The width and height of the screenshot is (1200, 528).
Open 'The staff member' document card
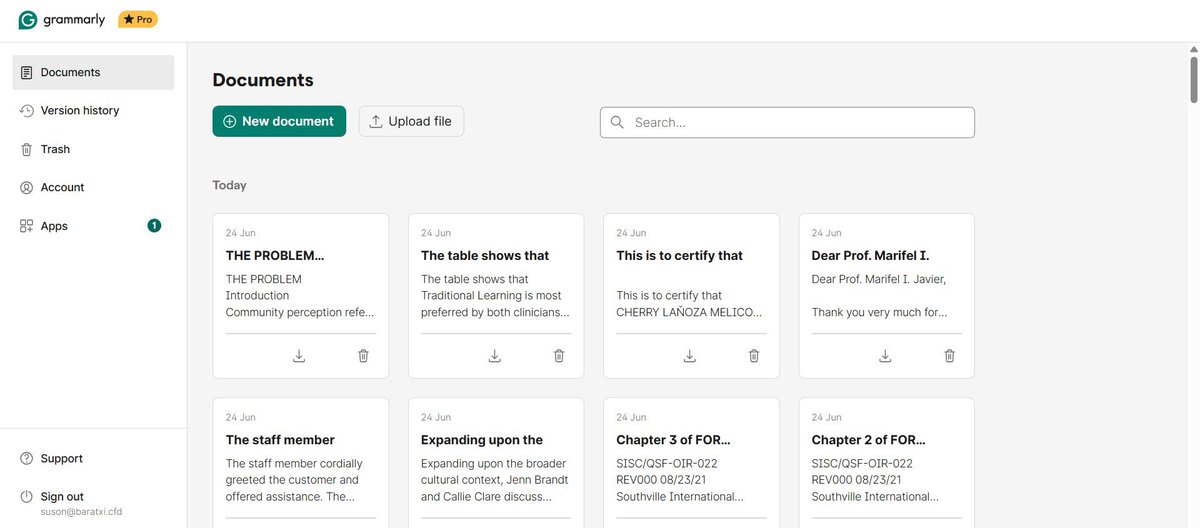(x=301, y=462)
